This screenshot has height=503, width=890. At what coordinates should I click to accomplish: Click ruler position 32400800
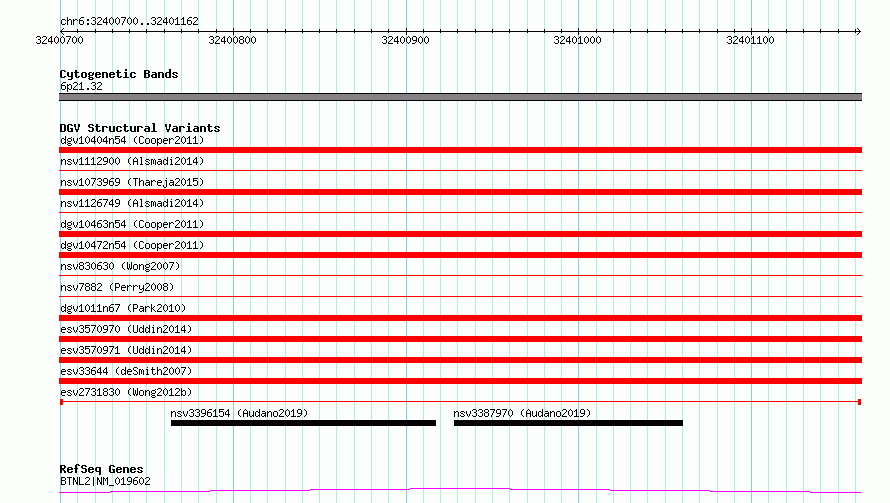pos(232,40)
